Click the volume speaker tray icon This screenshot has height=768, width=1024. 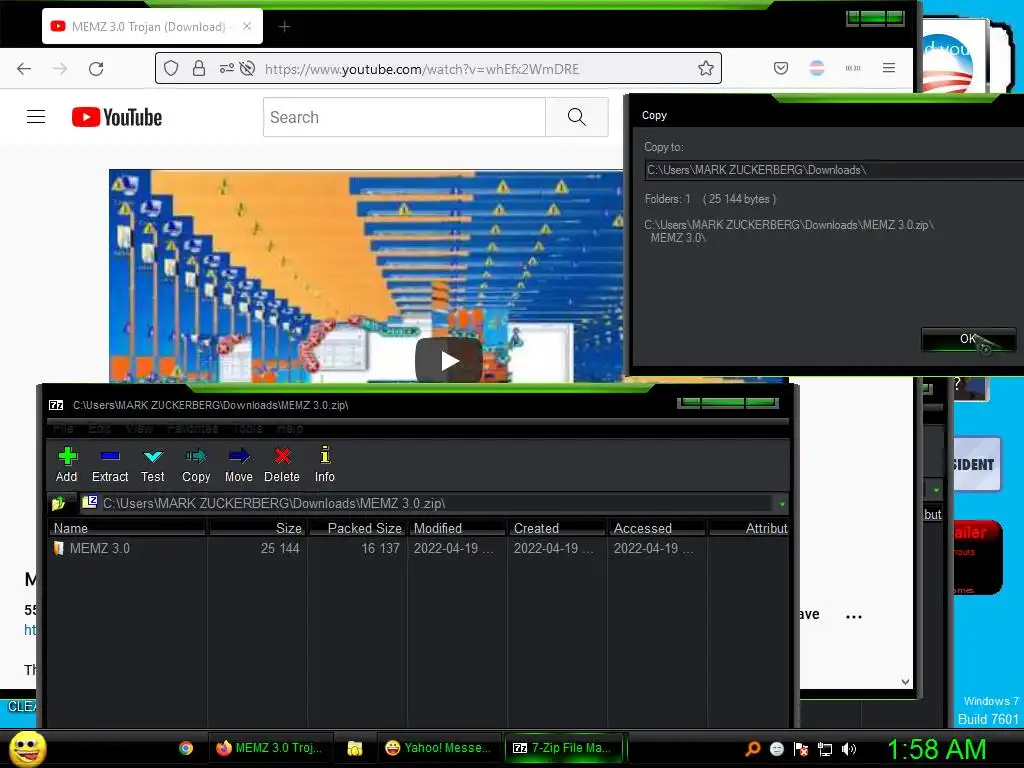pos(849,749)
